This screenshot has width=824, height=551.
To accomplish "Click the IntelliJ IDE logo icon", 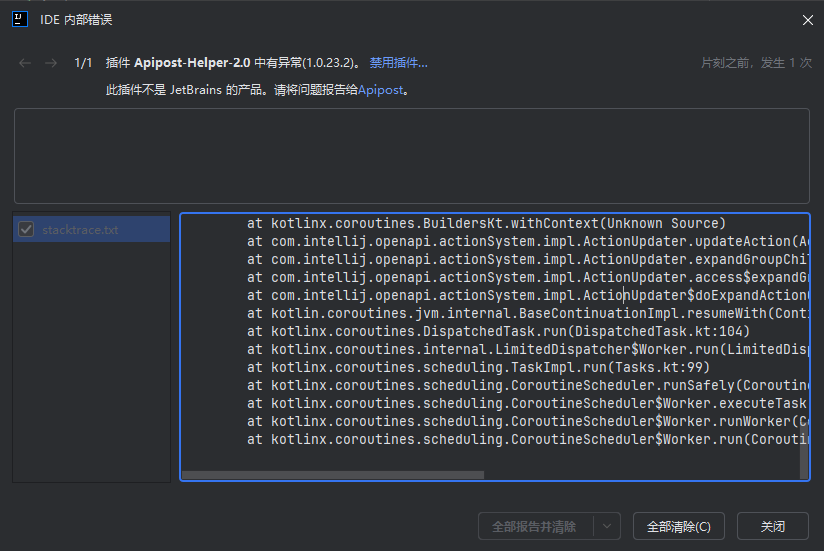I will tap(20, 19).
